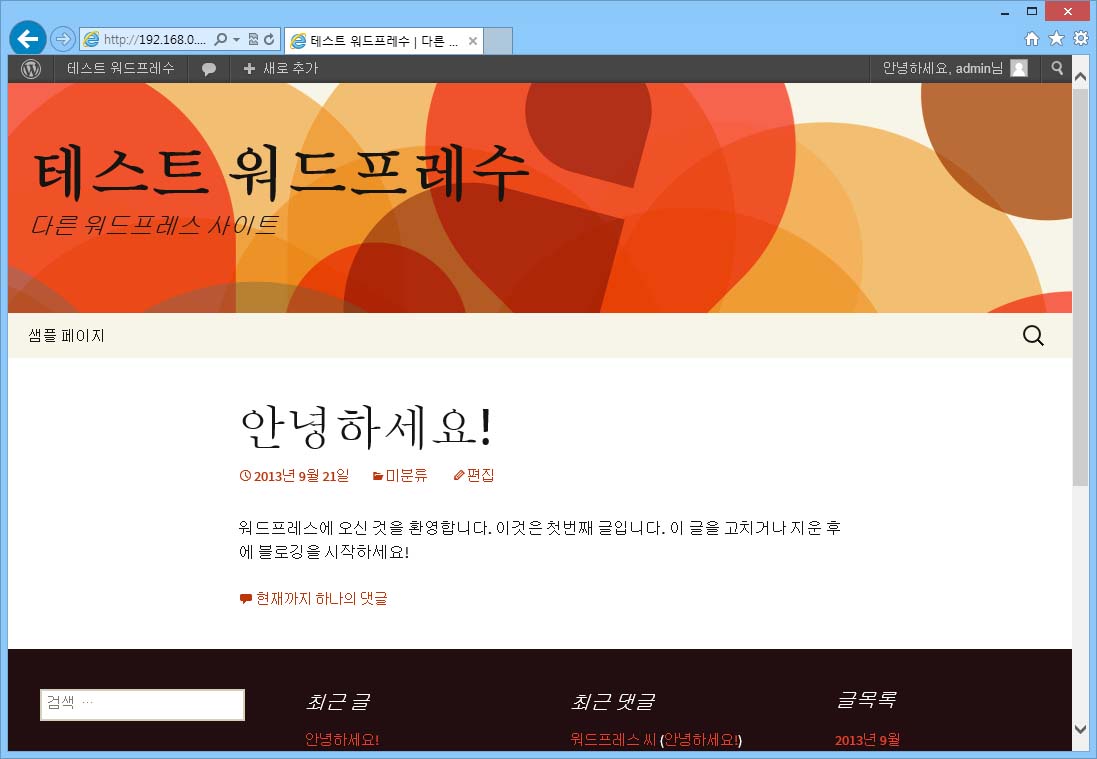The width and height of the screenshot is (1097, 759).
Task: Open the search icon in the admin bar
Action: [1057, 68]
